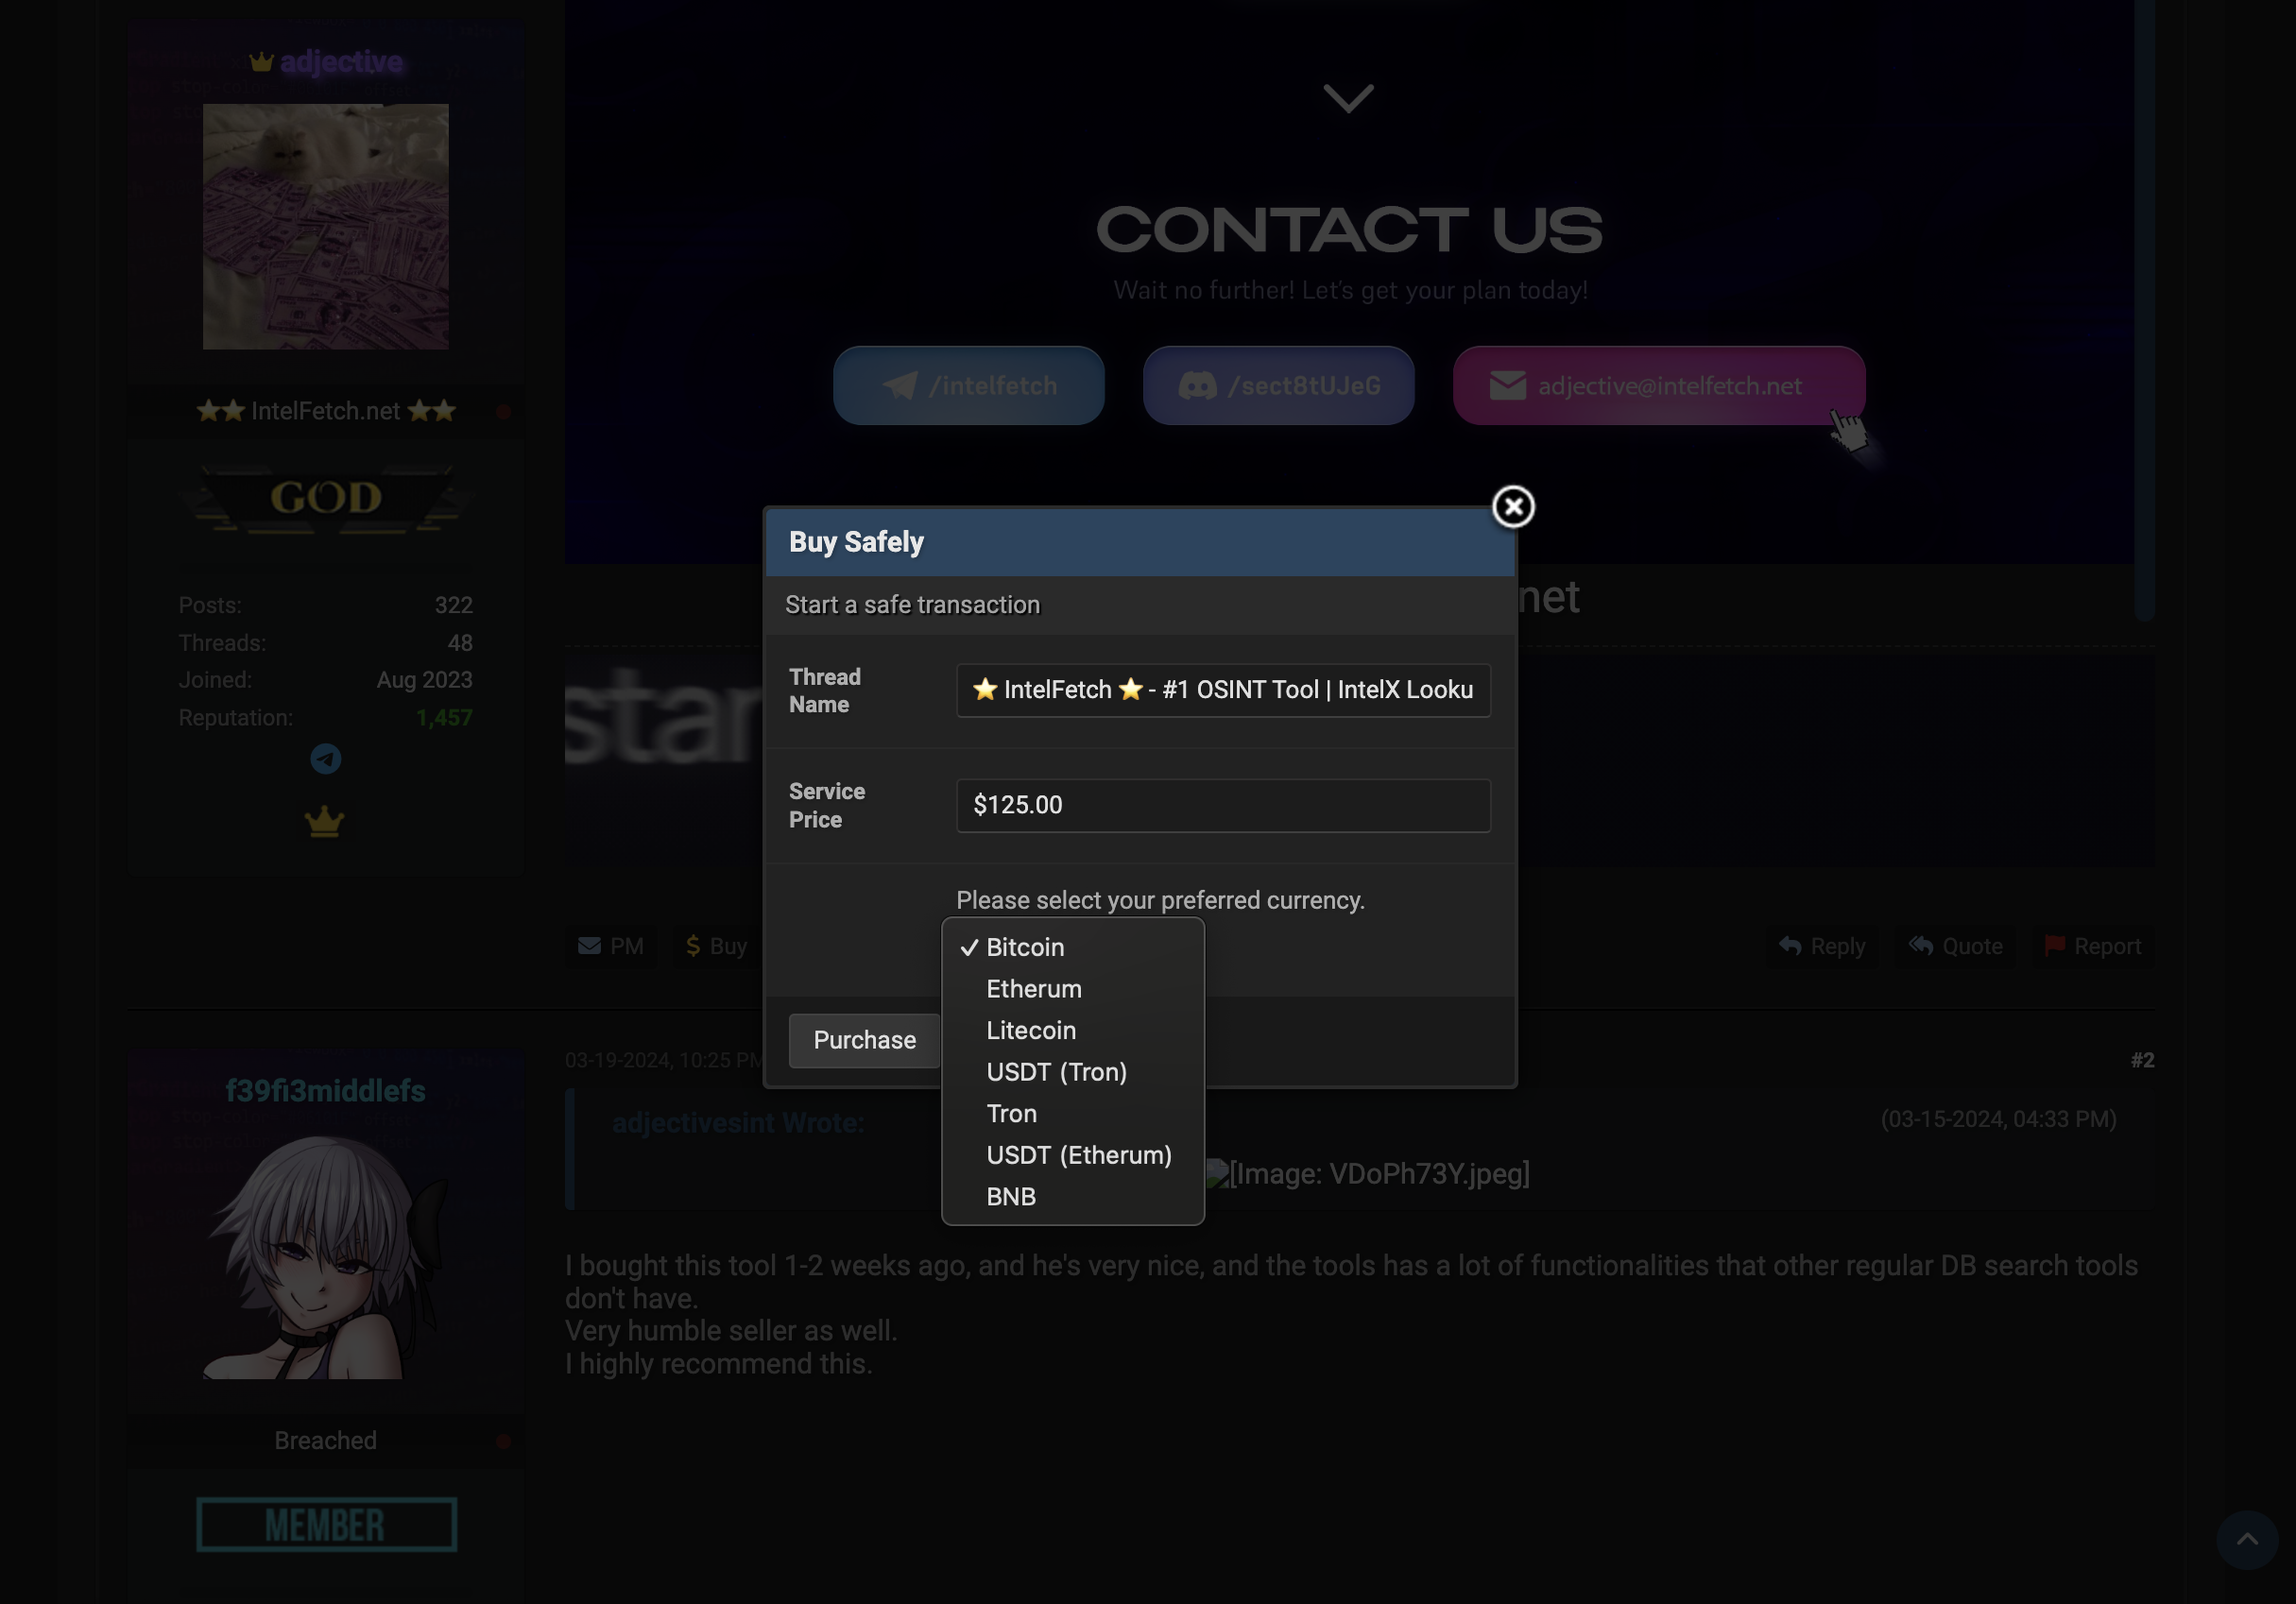This screenshot has height=1604, width=2296.
Task: Click the gold crown award icon
Action: (324, 822)
